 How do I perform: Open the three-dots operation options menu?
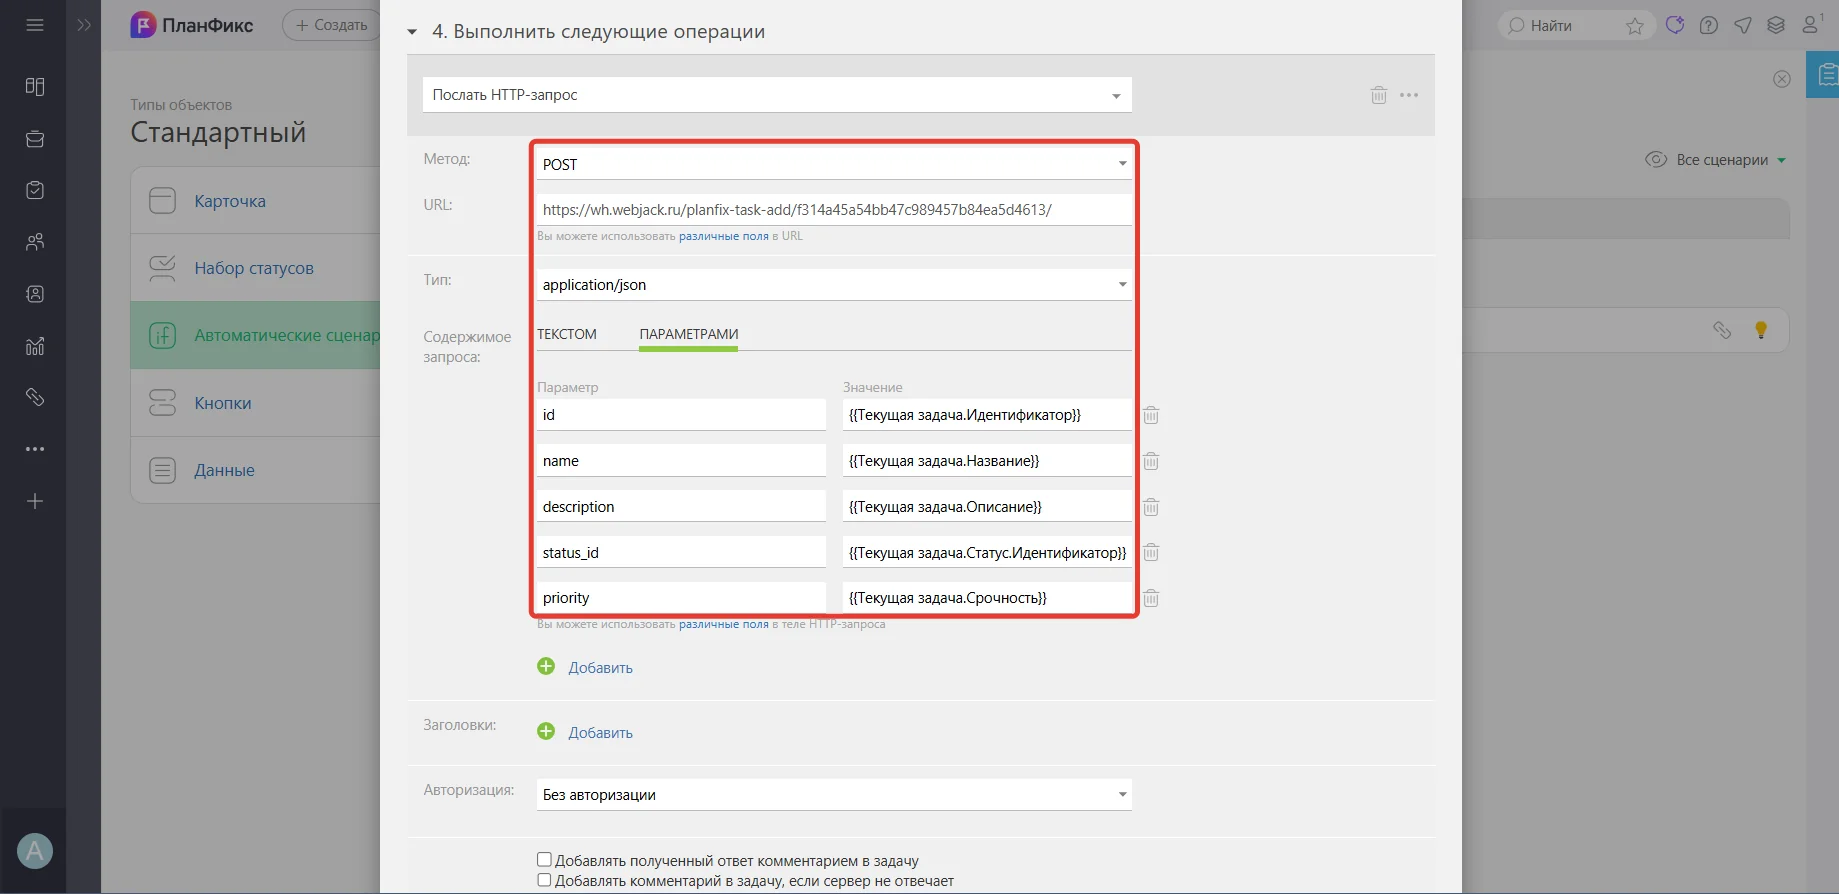pos(1409,95)
